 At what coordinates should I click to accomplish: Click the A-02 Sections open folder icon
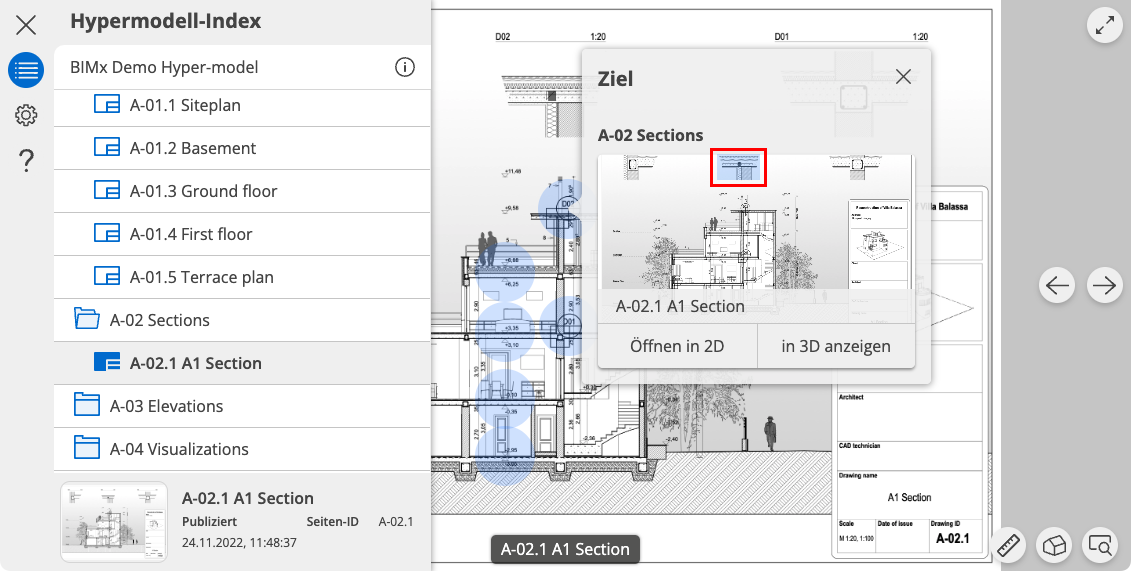tap(87, 319)
